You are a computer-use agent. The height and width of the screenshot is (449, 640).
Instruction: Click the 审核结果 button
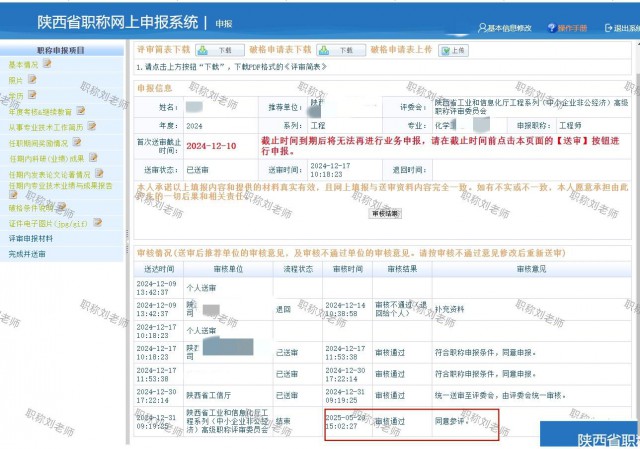pyautogui.click(x=384, y=214)
